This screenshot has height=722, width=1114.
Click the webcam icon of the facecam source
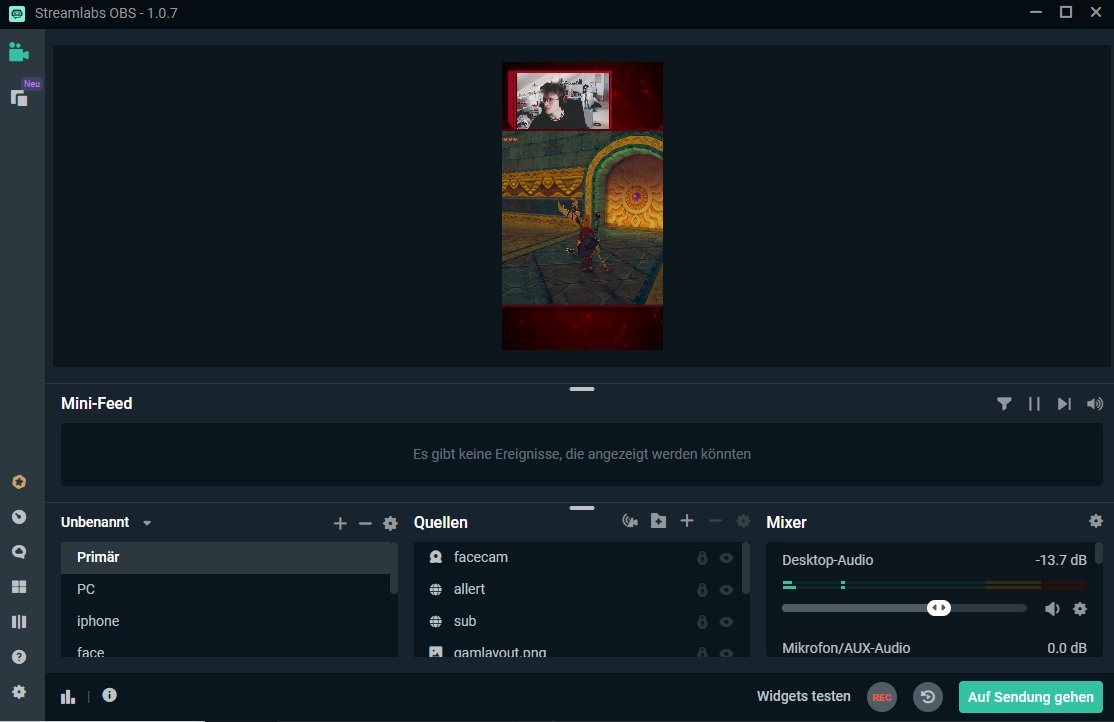tap(436, 557)
